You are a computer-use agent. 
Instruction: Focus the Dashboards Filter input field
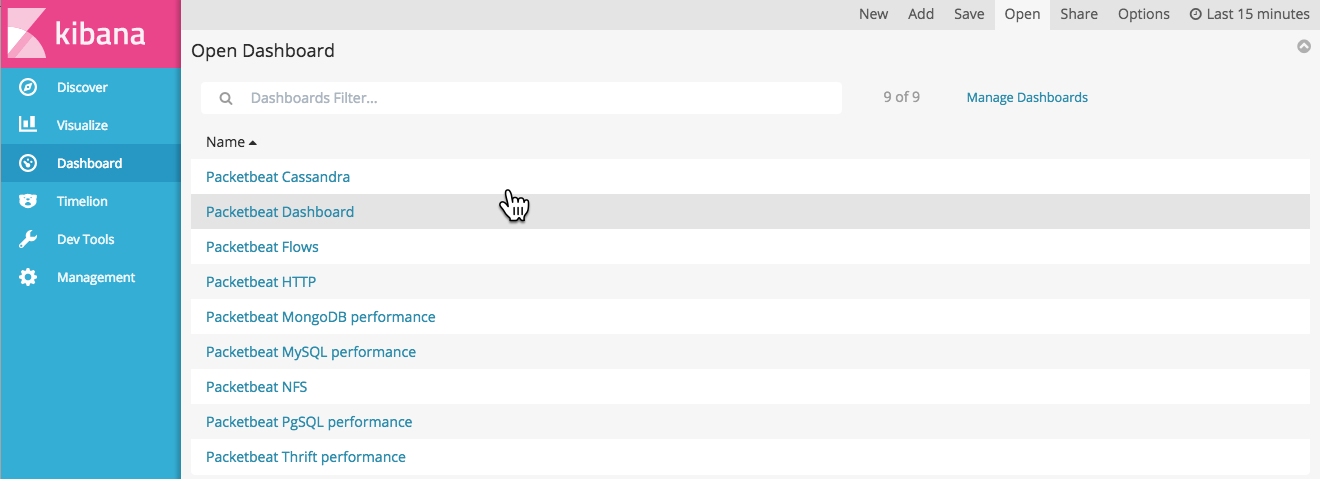(x=540, y=98)
